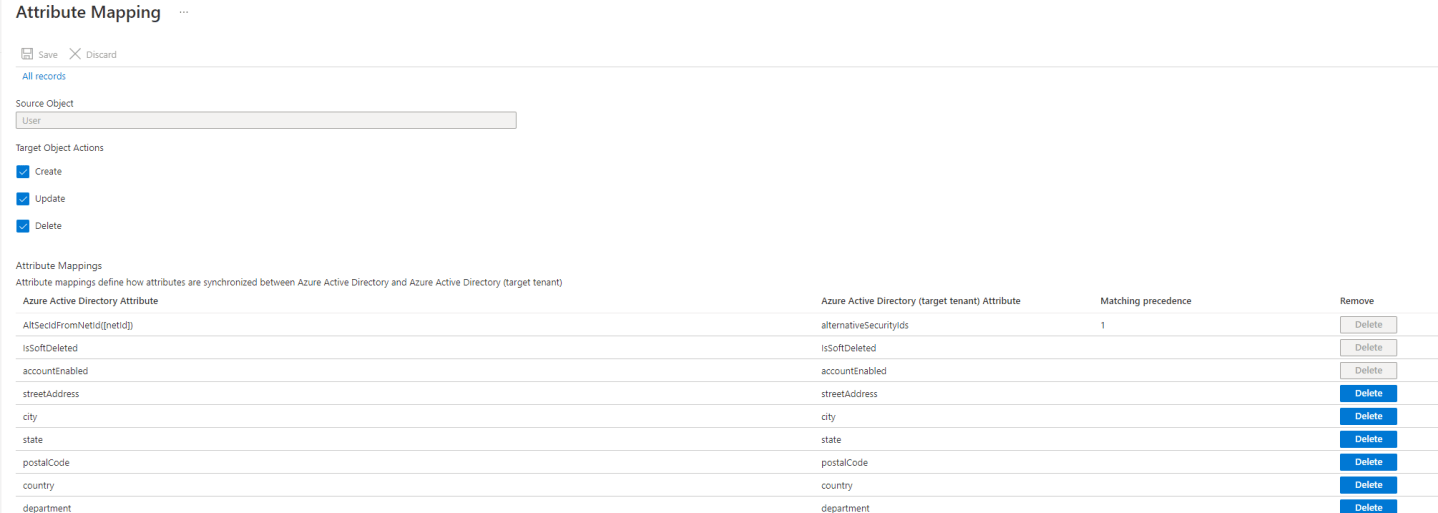Screen dimensions: 1438x513
Task: Select the alternativeSecurityIds target attribute
Action: point(864,325)
